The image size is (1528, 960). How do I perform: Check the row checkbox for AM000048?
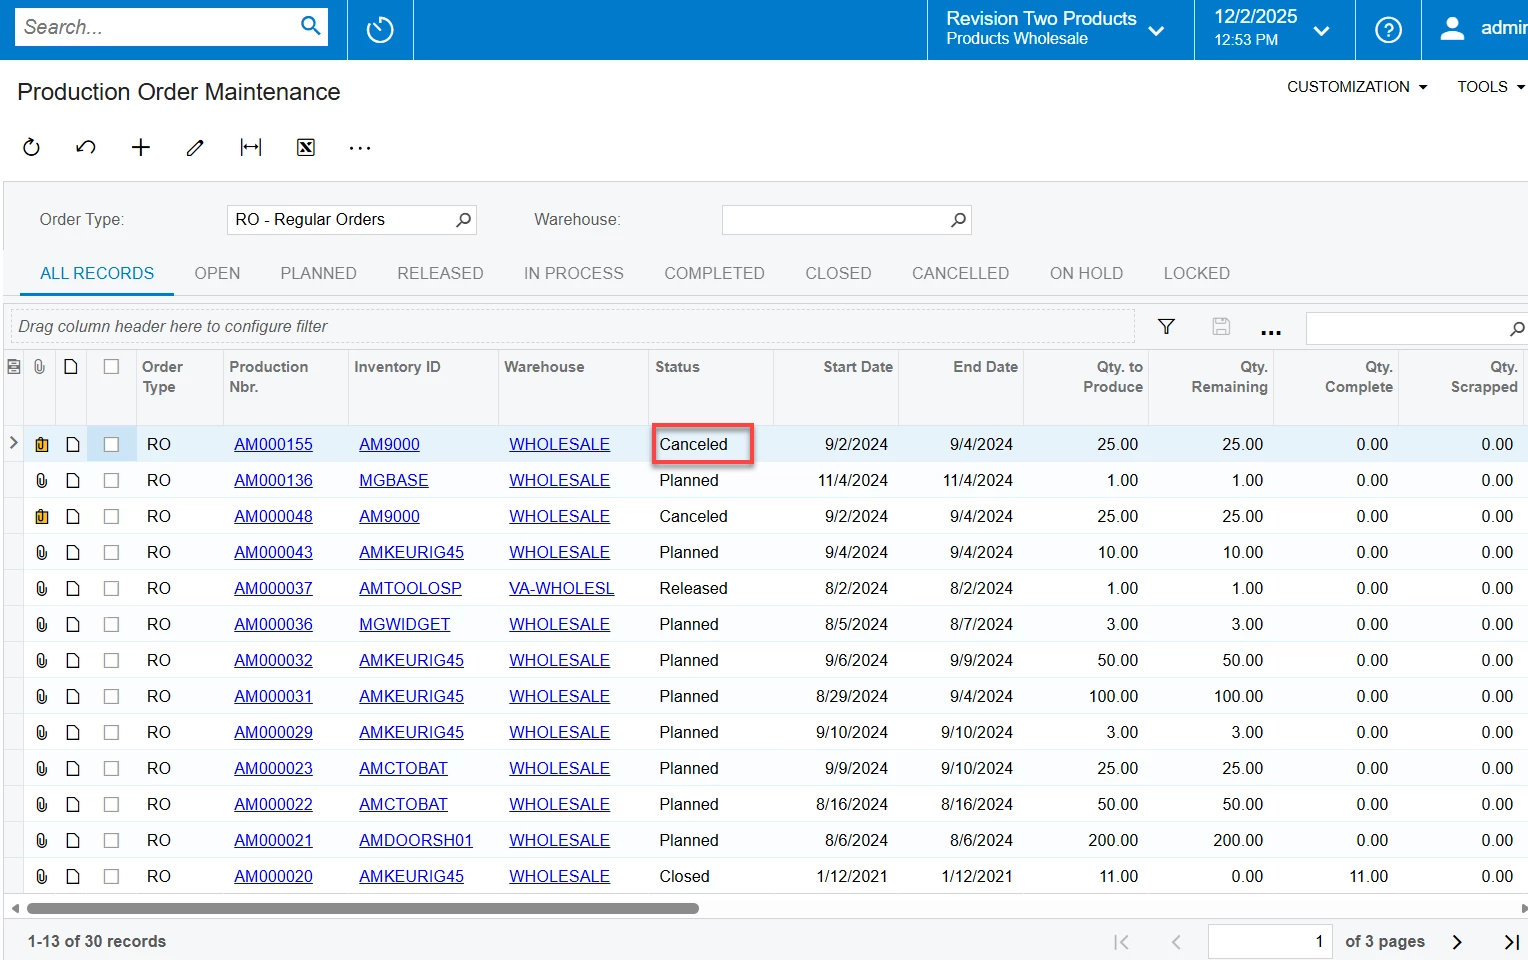coord(111,516)
